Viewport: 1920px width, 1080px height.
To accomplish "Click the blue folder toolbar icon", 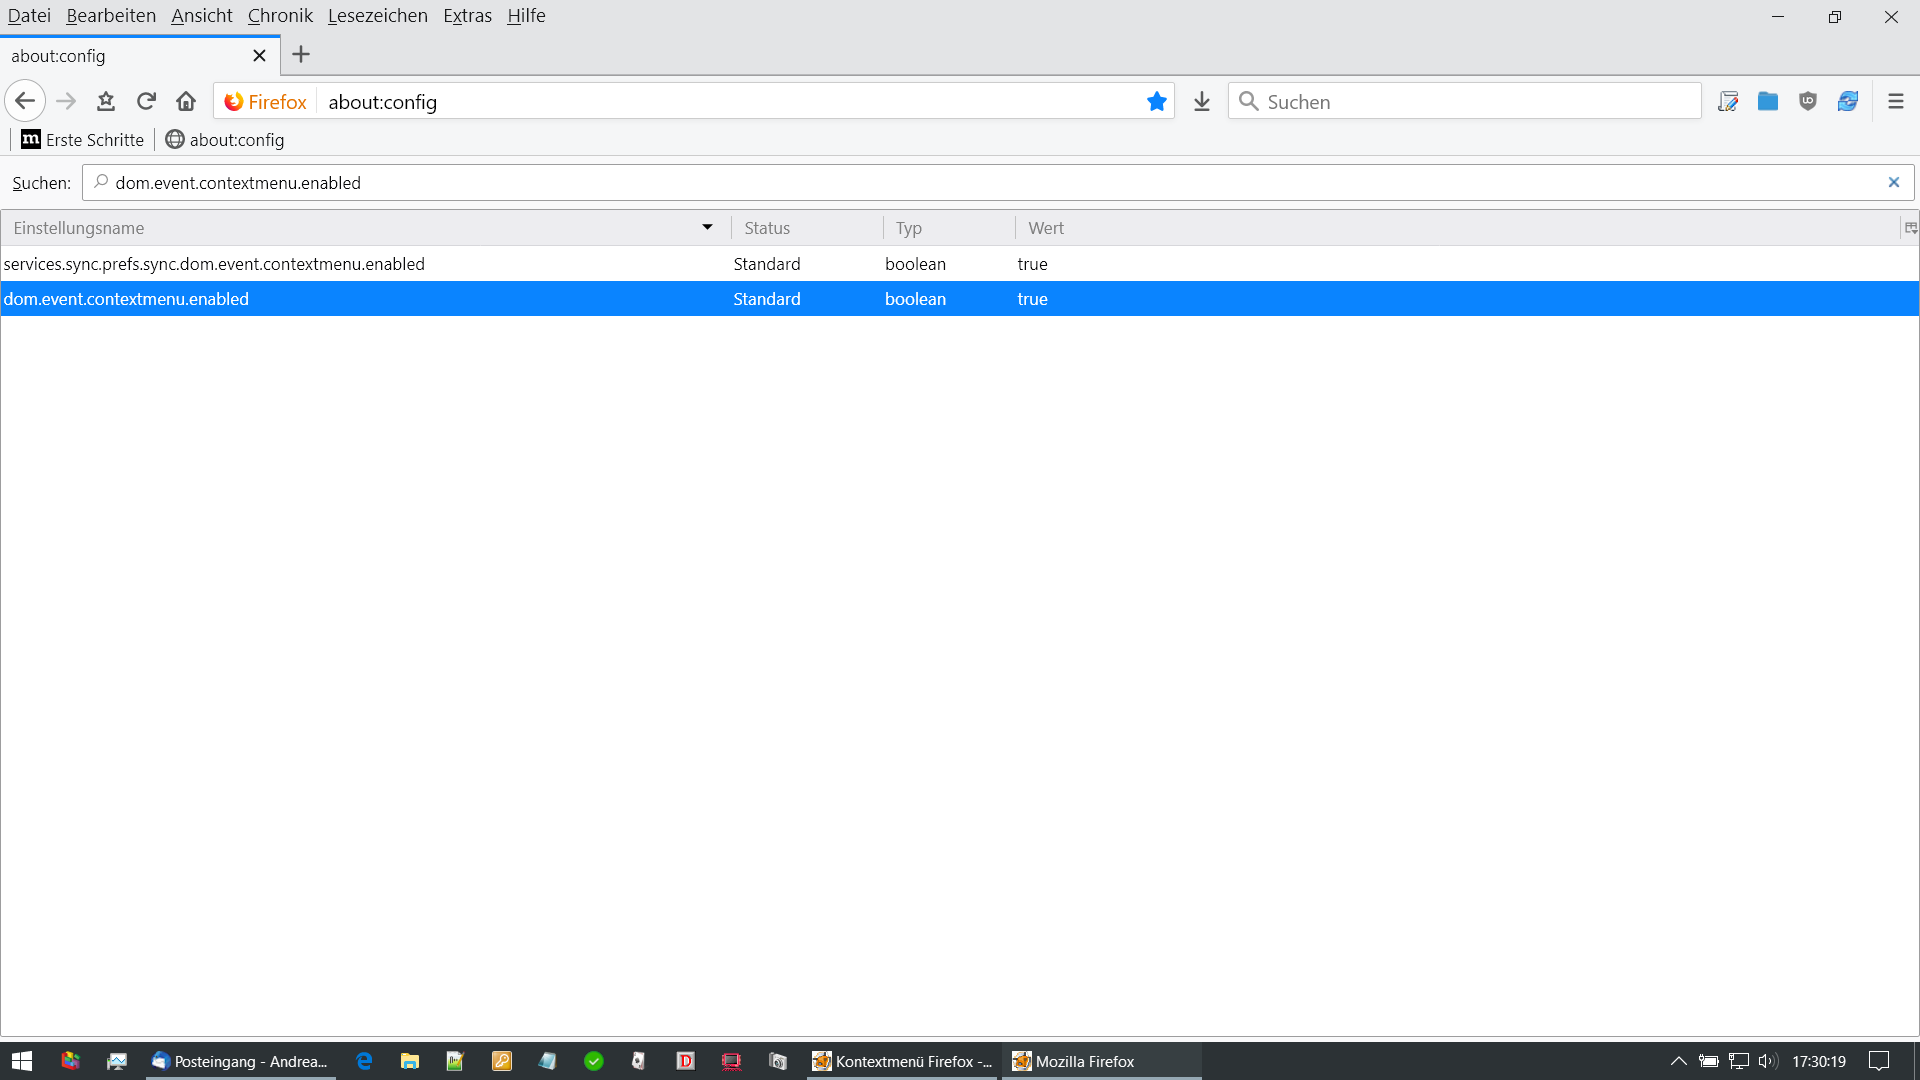I will click(x=1767, y=101).
